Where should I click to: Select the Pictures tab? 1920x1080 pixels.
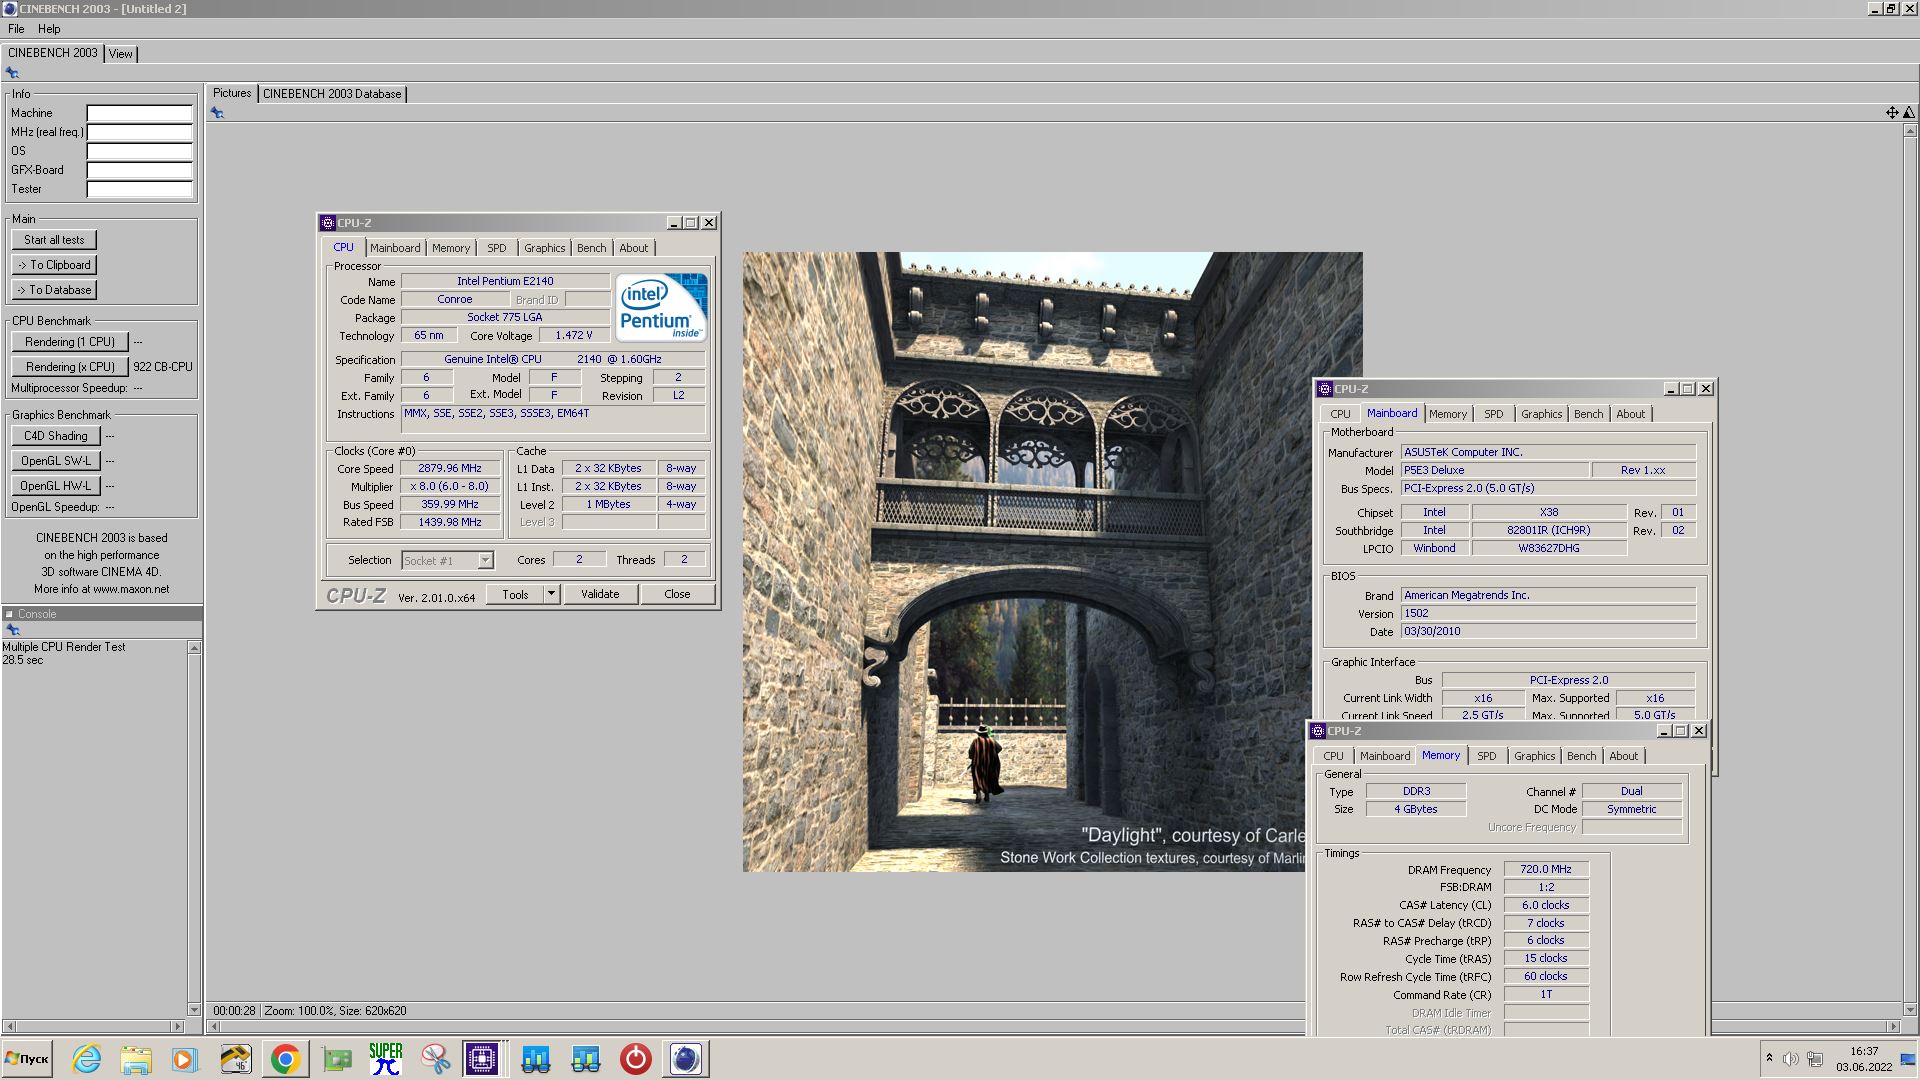(232, 93)
